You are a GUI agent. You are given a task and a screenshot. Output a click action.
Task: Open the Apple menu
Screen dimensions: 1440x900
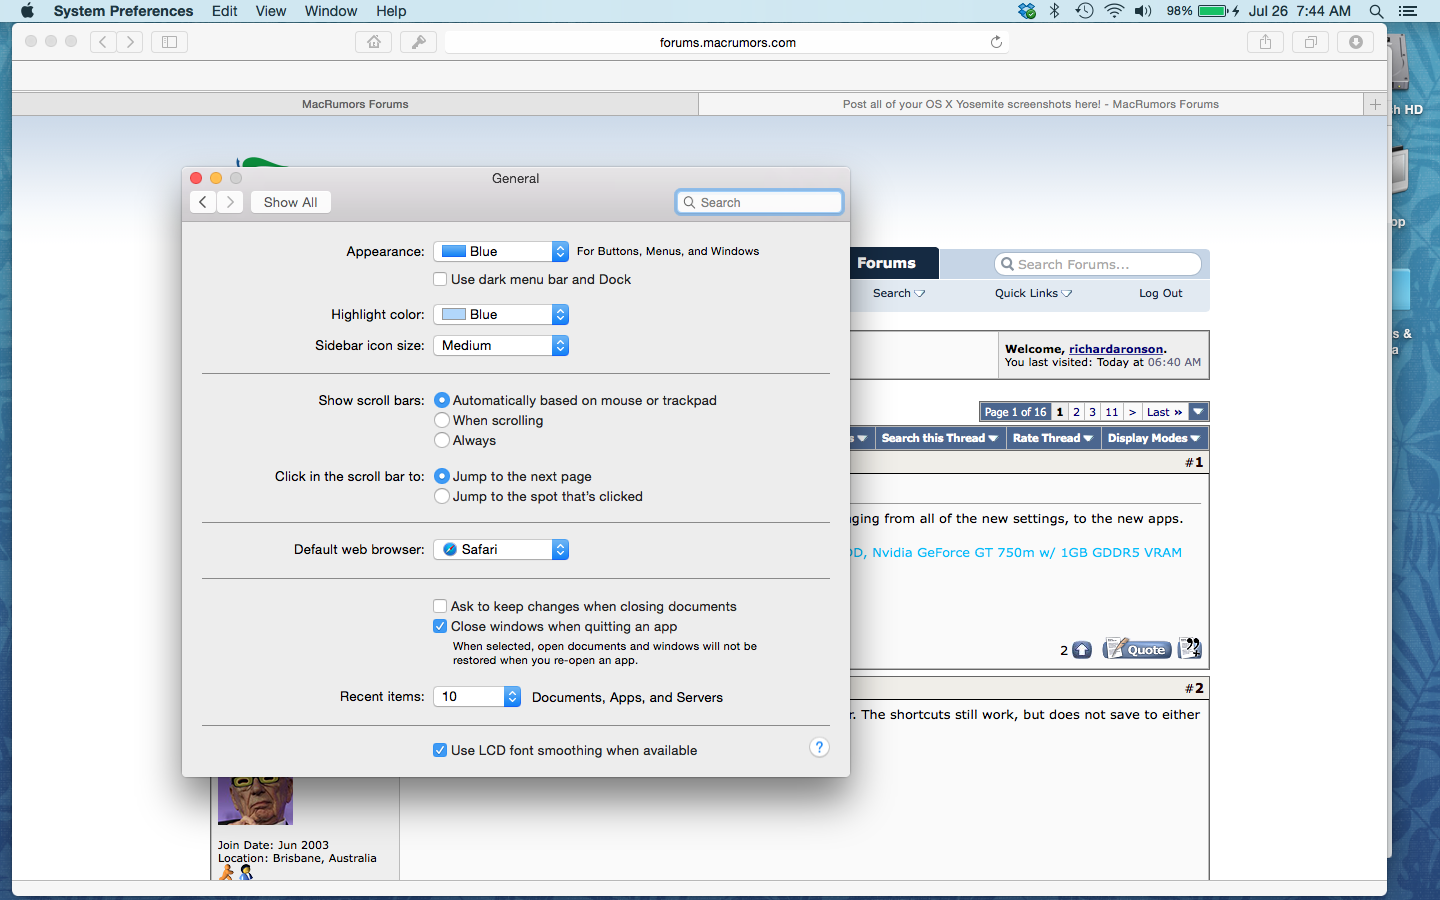[27, 11]
